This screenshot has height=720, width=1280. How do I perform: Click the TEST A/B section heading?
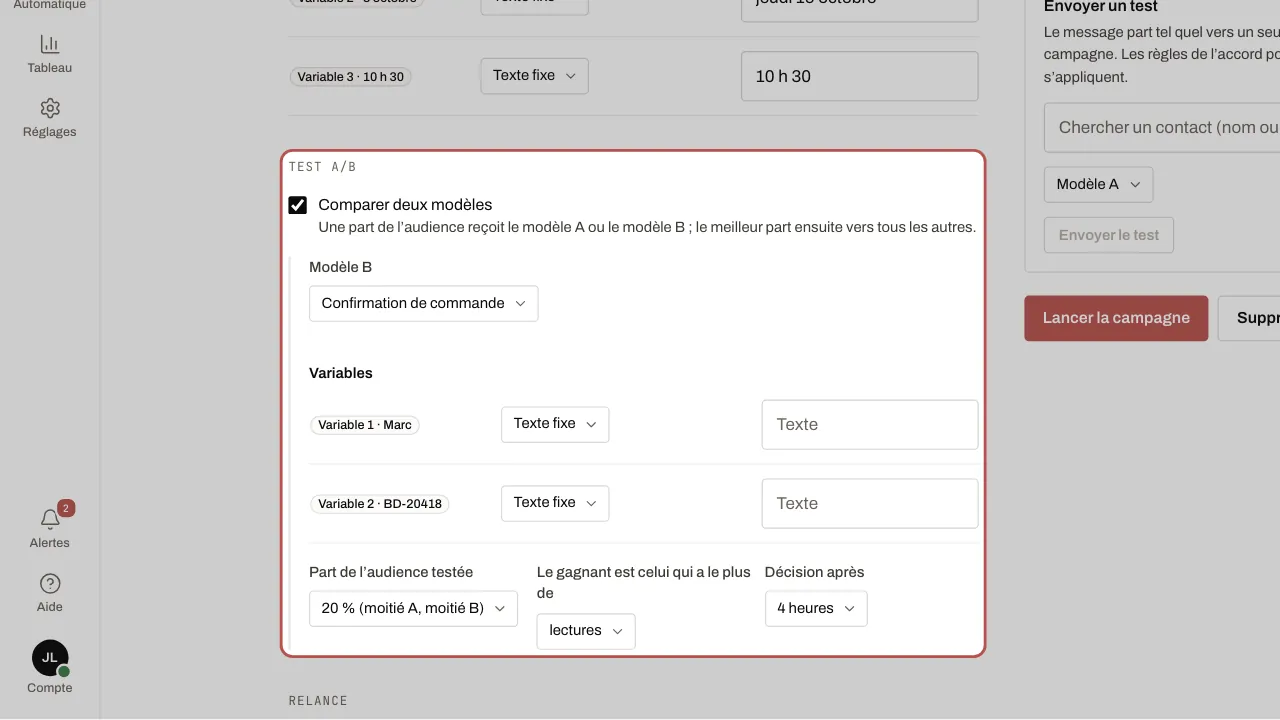[x=322, y=167]
